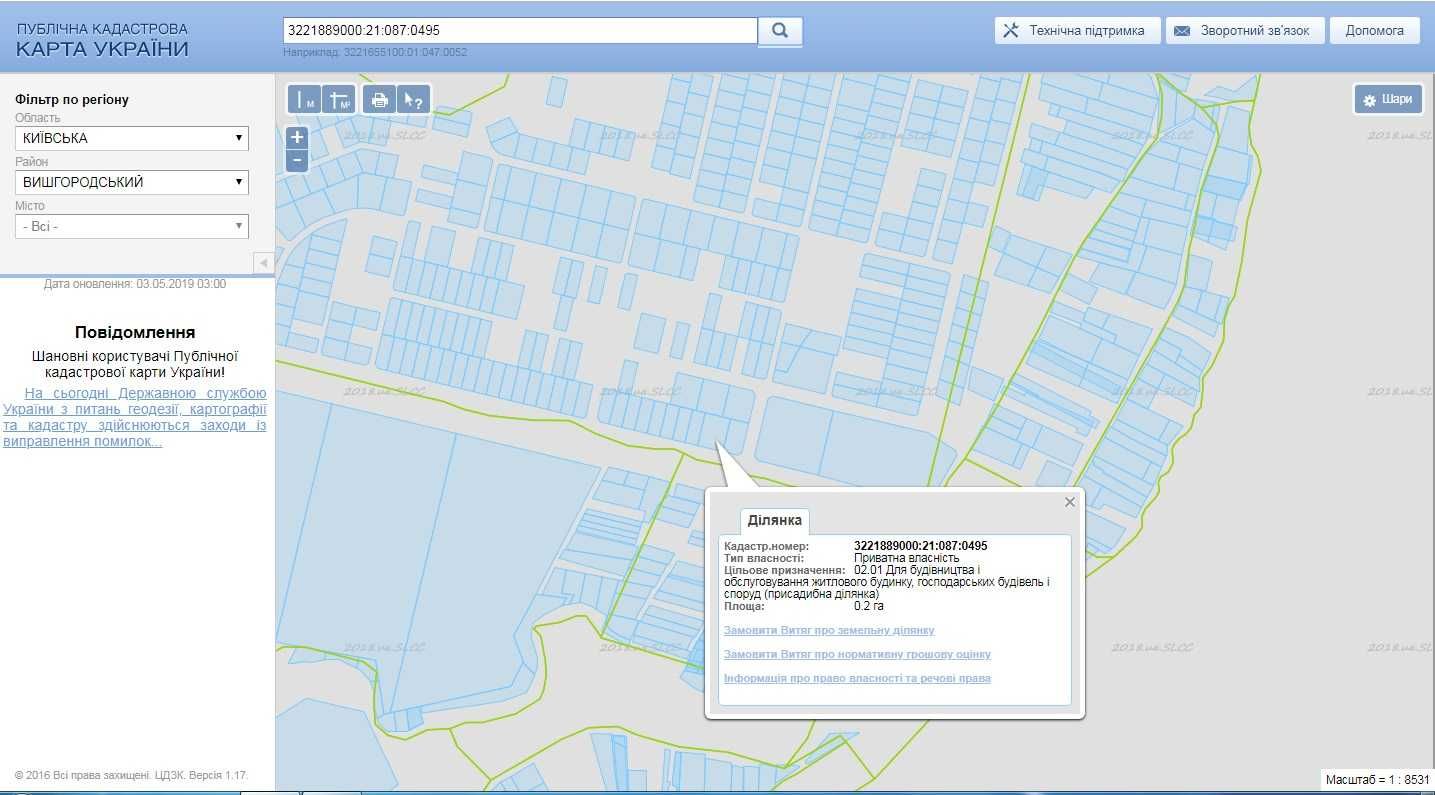
Task: Expand the Місто dropdown showing Всі
Action: pyautogui.click(x=132, y=226)
